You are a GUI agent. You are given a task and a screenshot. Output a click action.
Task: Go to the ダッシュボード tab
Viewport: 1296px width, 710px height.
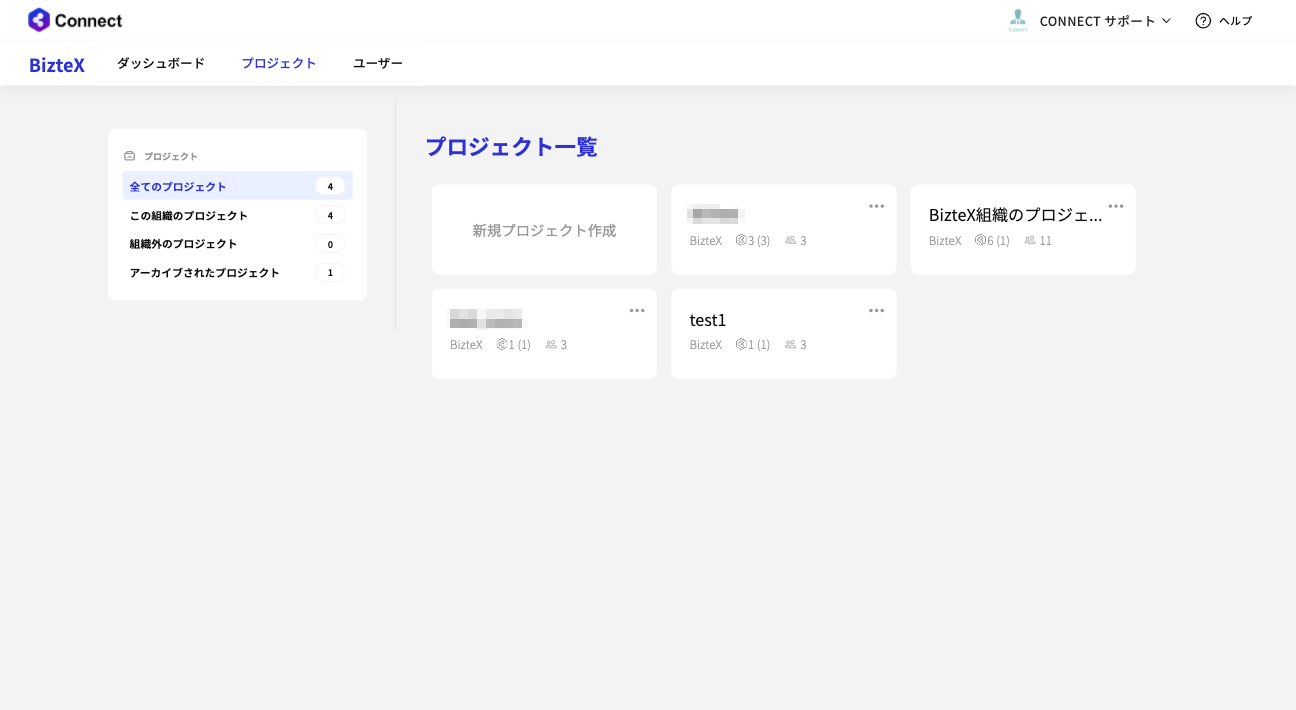click(161, 63)
